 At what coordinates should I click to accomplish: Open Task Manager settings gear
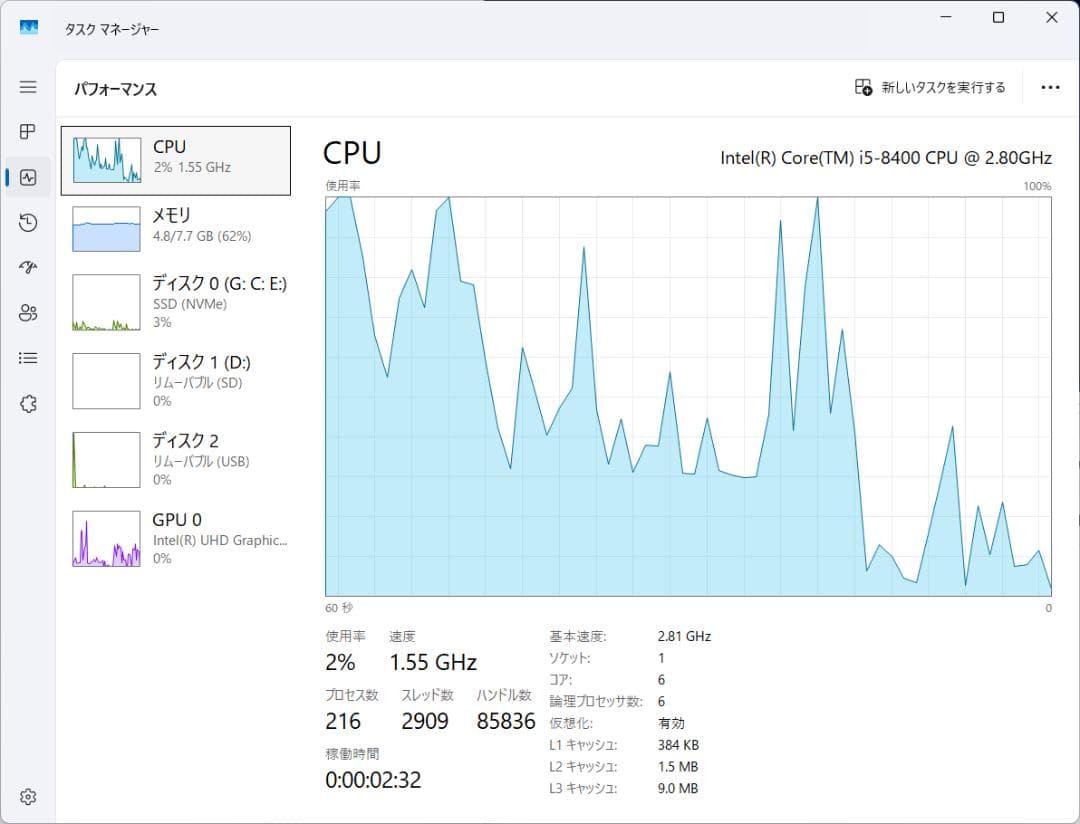coord(27,797)
